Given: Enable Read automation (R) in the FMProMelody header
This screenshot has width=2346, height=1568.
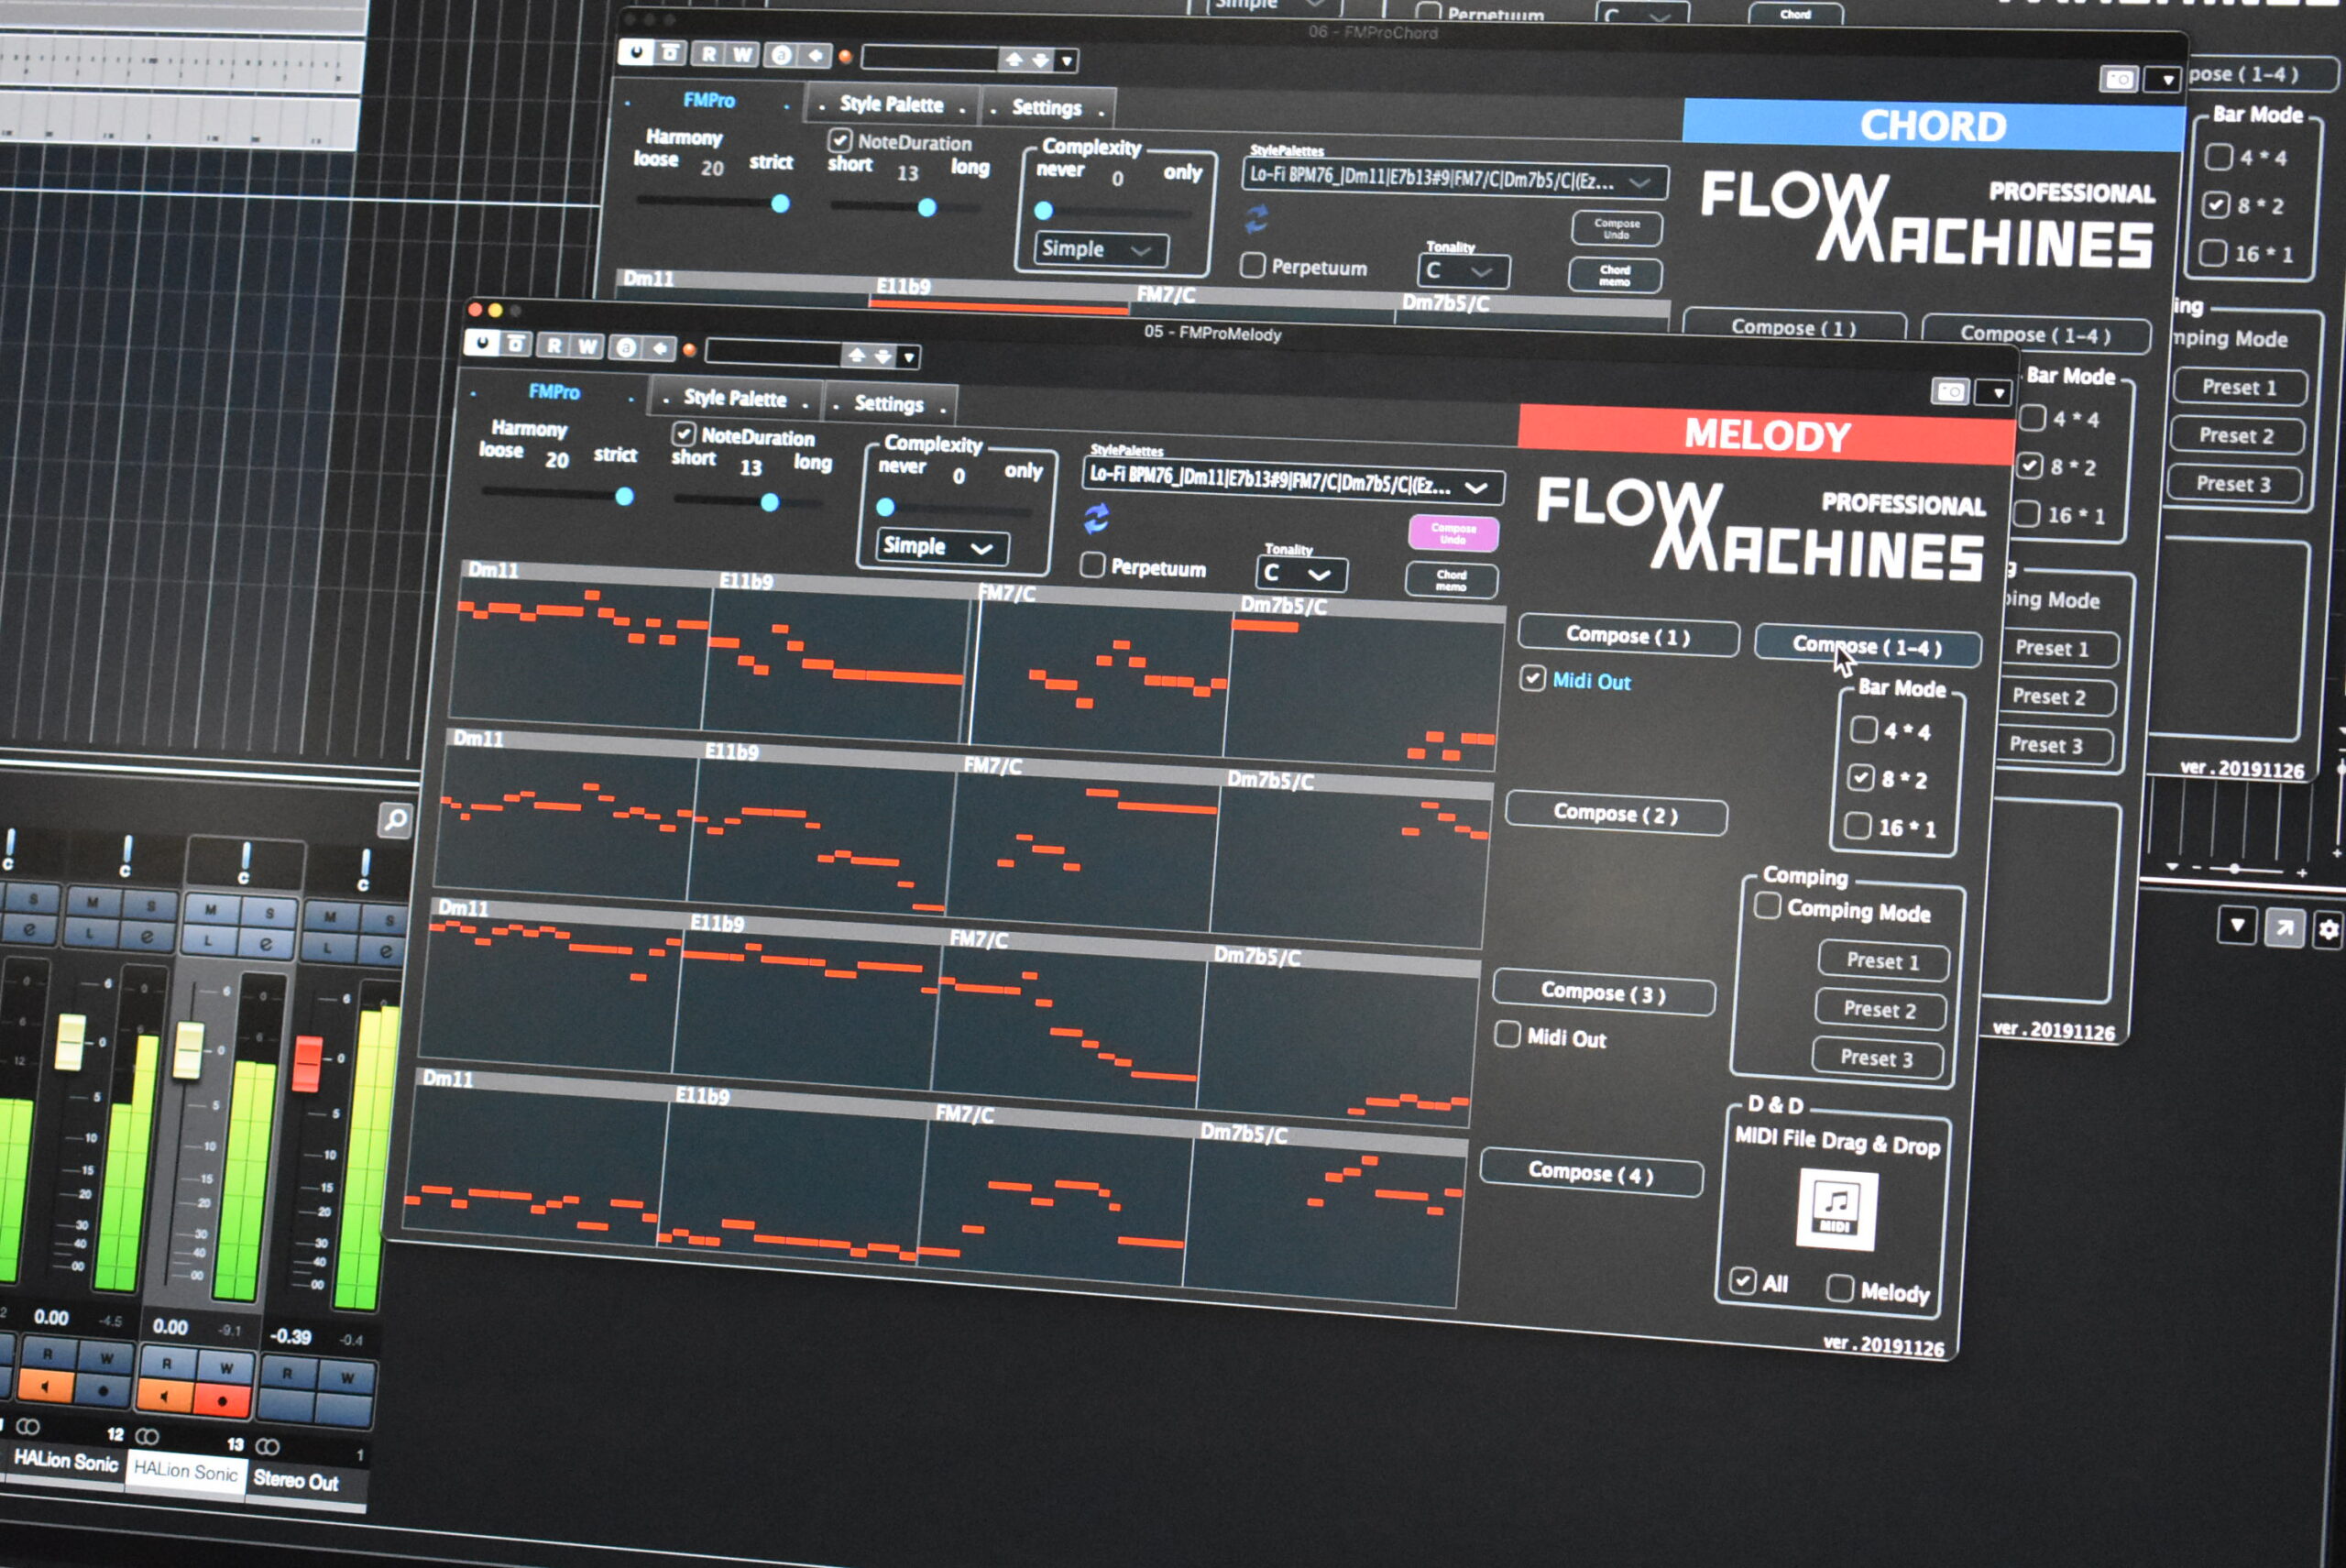Looking at the screenshot, I should (553, 346).
